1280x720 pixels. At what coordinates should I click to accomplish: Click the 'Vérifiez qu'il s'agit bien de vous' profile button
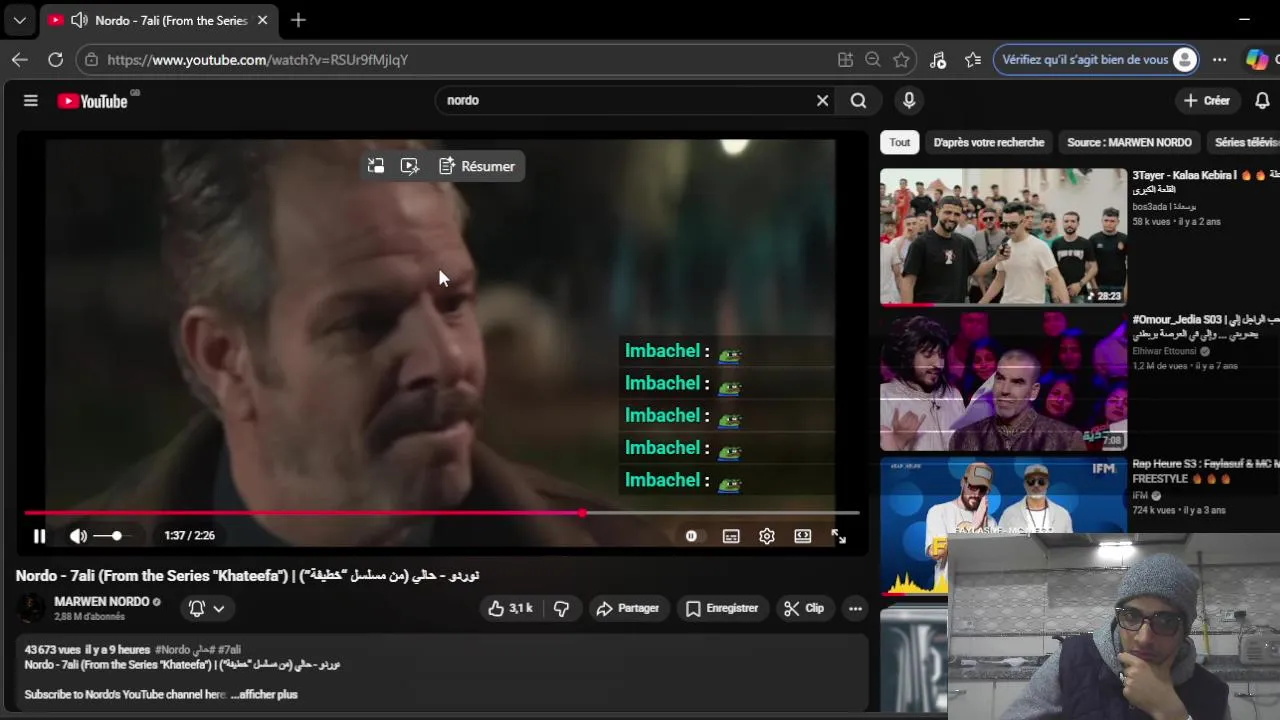1096,60
